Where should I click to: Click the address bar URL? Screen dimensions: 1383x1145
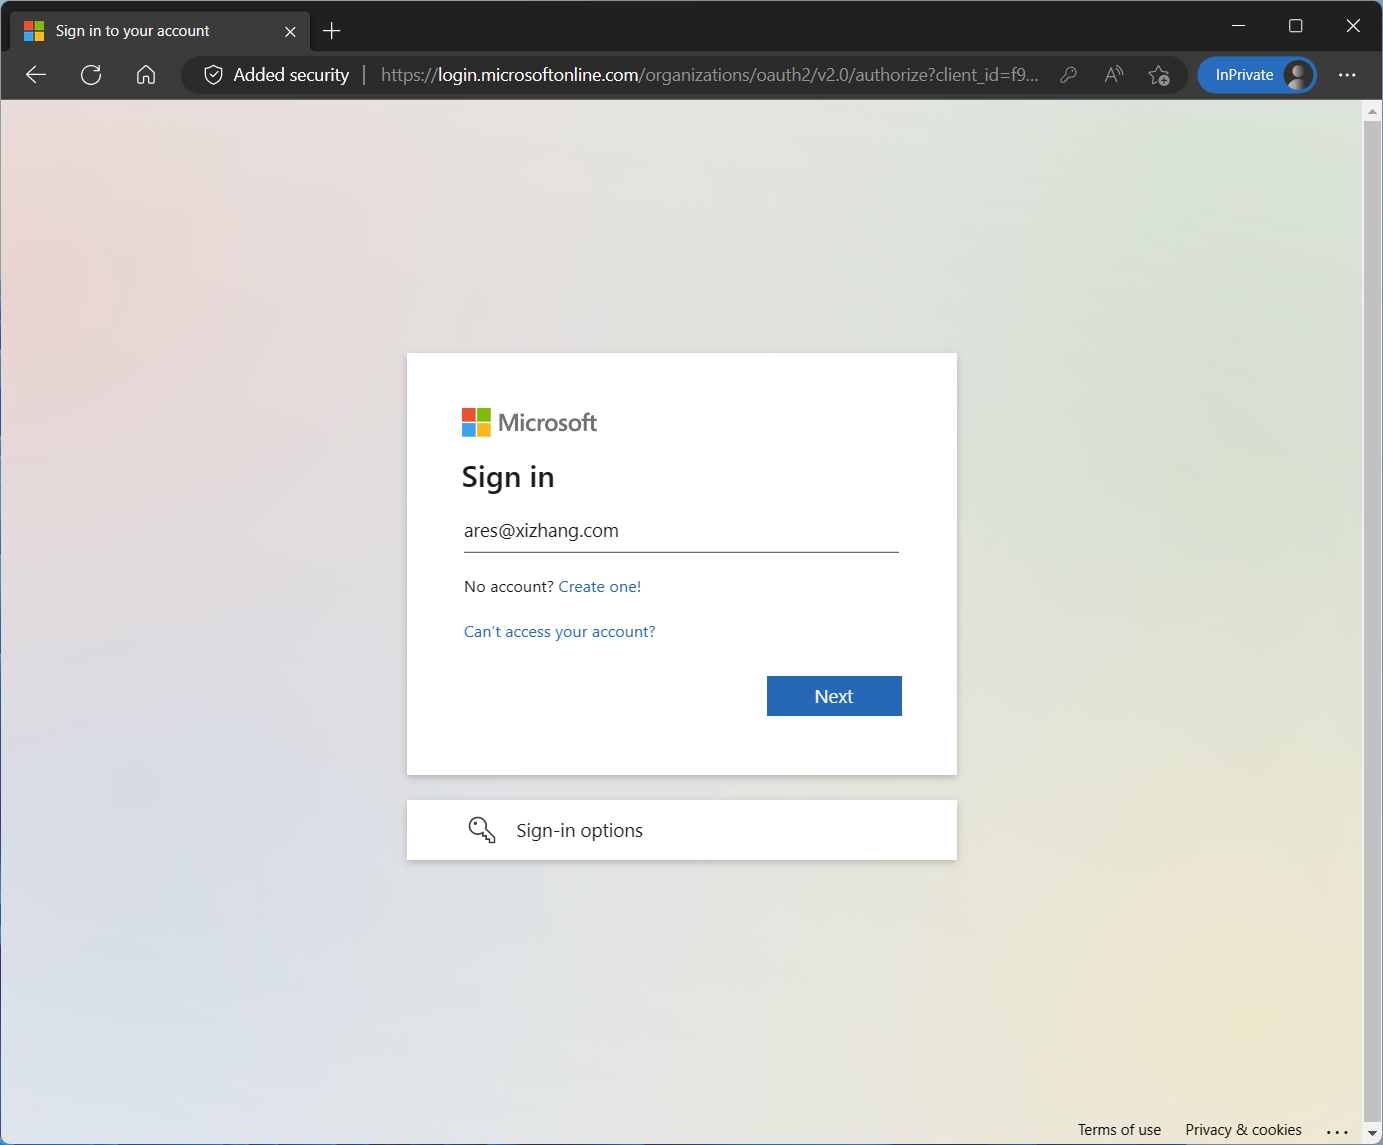[x=709, y=75]
